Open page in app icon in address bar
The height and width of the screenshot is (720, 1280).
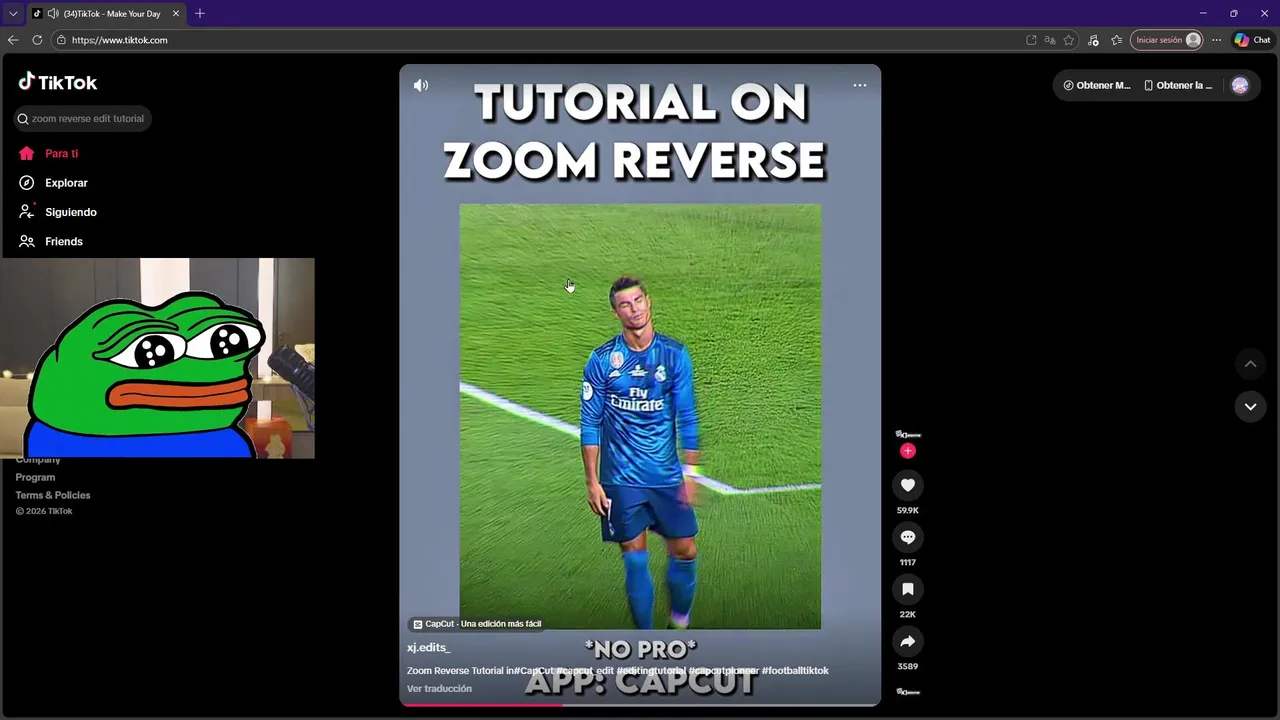click(1031, 40)
